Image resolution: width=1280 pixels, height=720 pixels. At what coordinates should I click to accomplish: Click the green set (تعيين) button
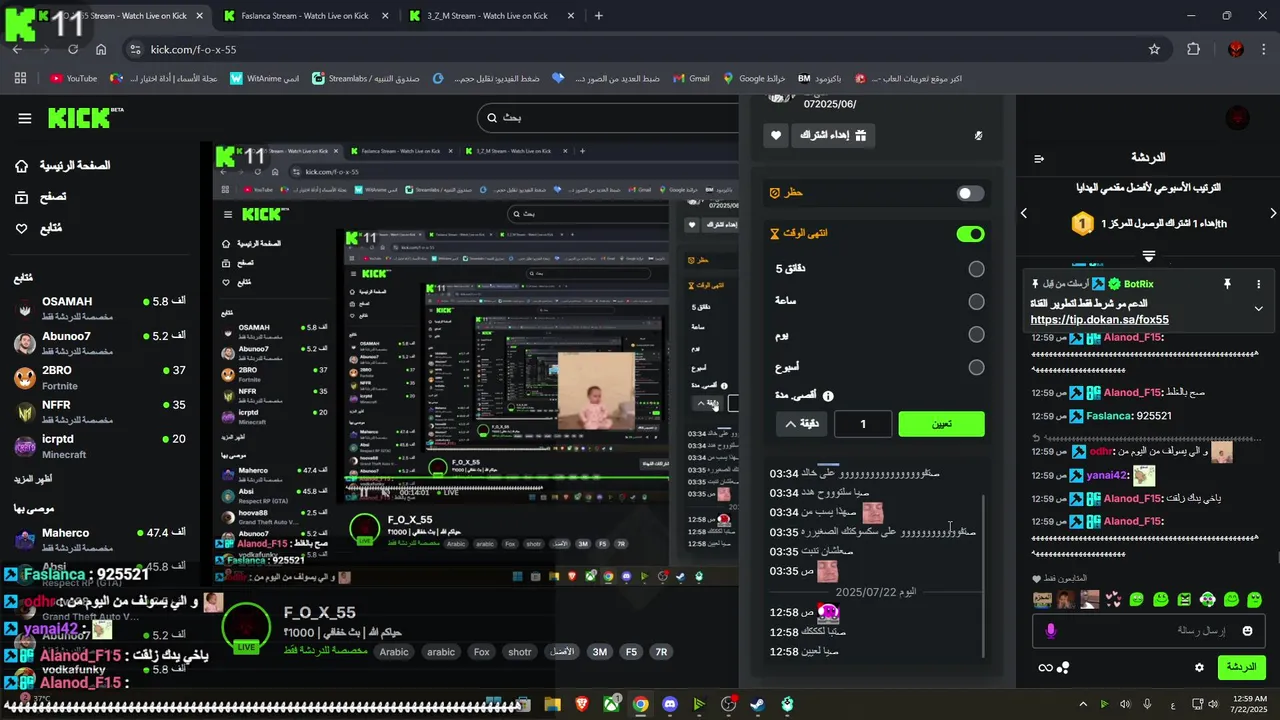(x=941, y=424)
